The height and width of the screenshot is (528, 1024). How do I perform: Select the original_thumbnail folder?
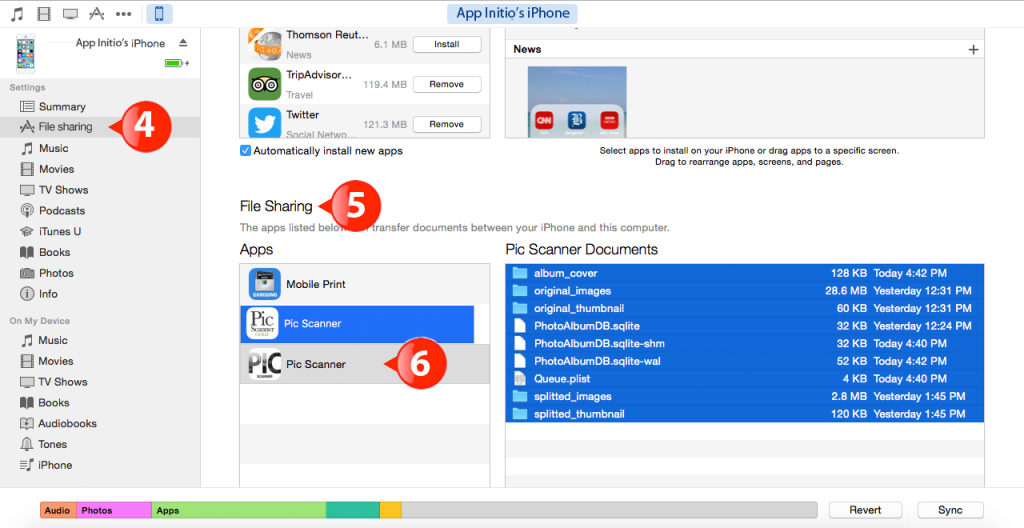pyautogui.click(x=744, y=308)
